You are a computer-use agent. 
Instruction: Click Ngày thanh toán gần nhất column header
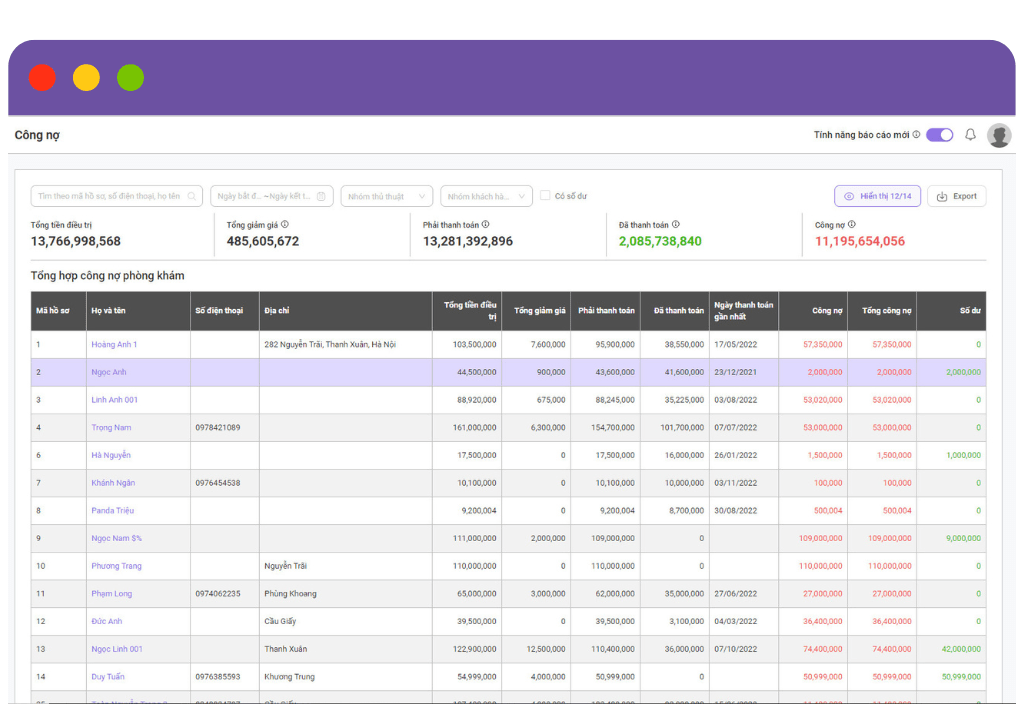point(744,311)
